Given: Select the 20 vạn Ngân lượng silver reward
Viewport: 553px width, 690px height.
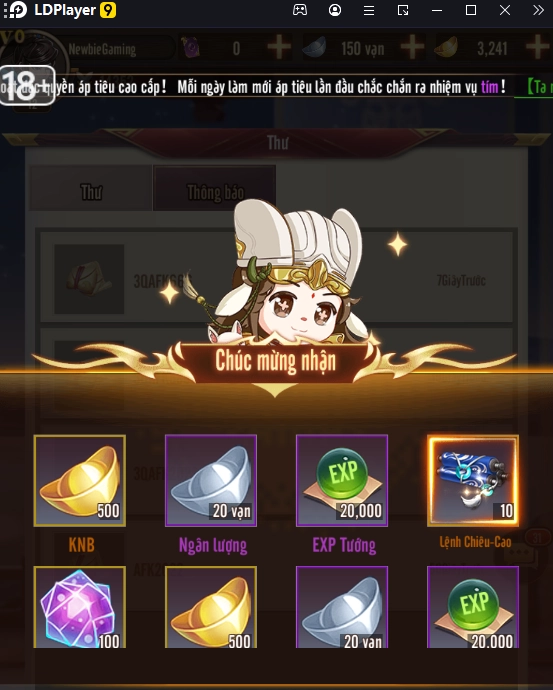Looking at the screenshot, I should click(x=211, y=481).
